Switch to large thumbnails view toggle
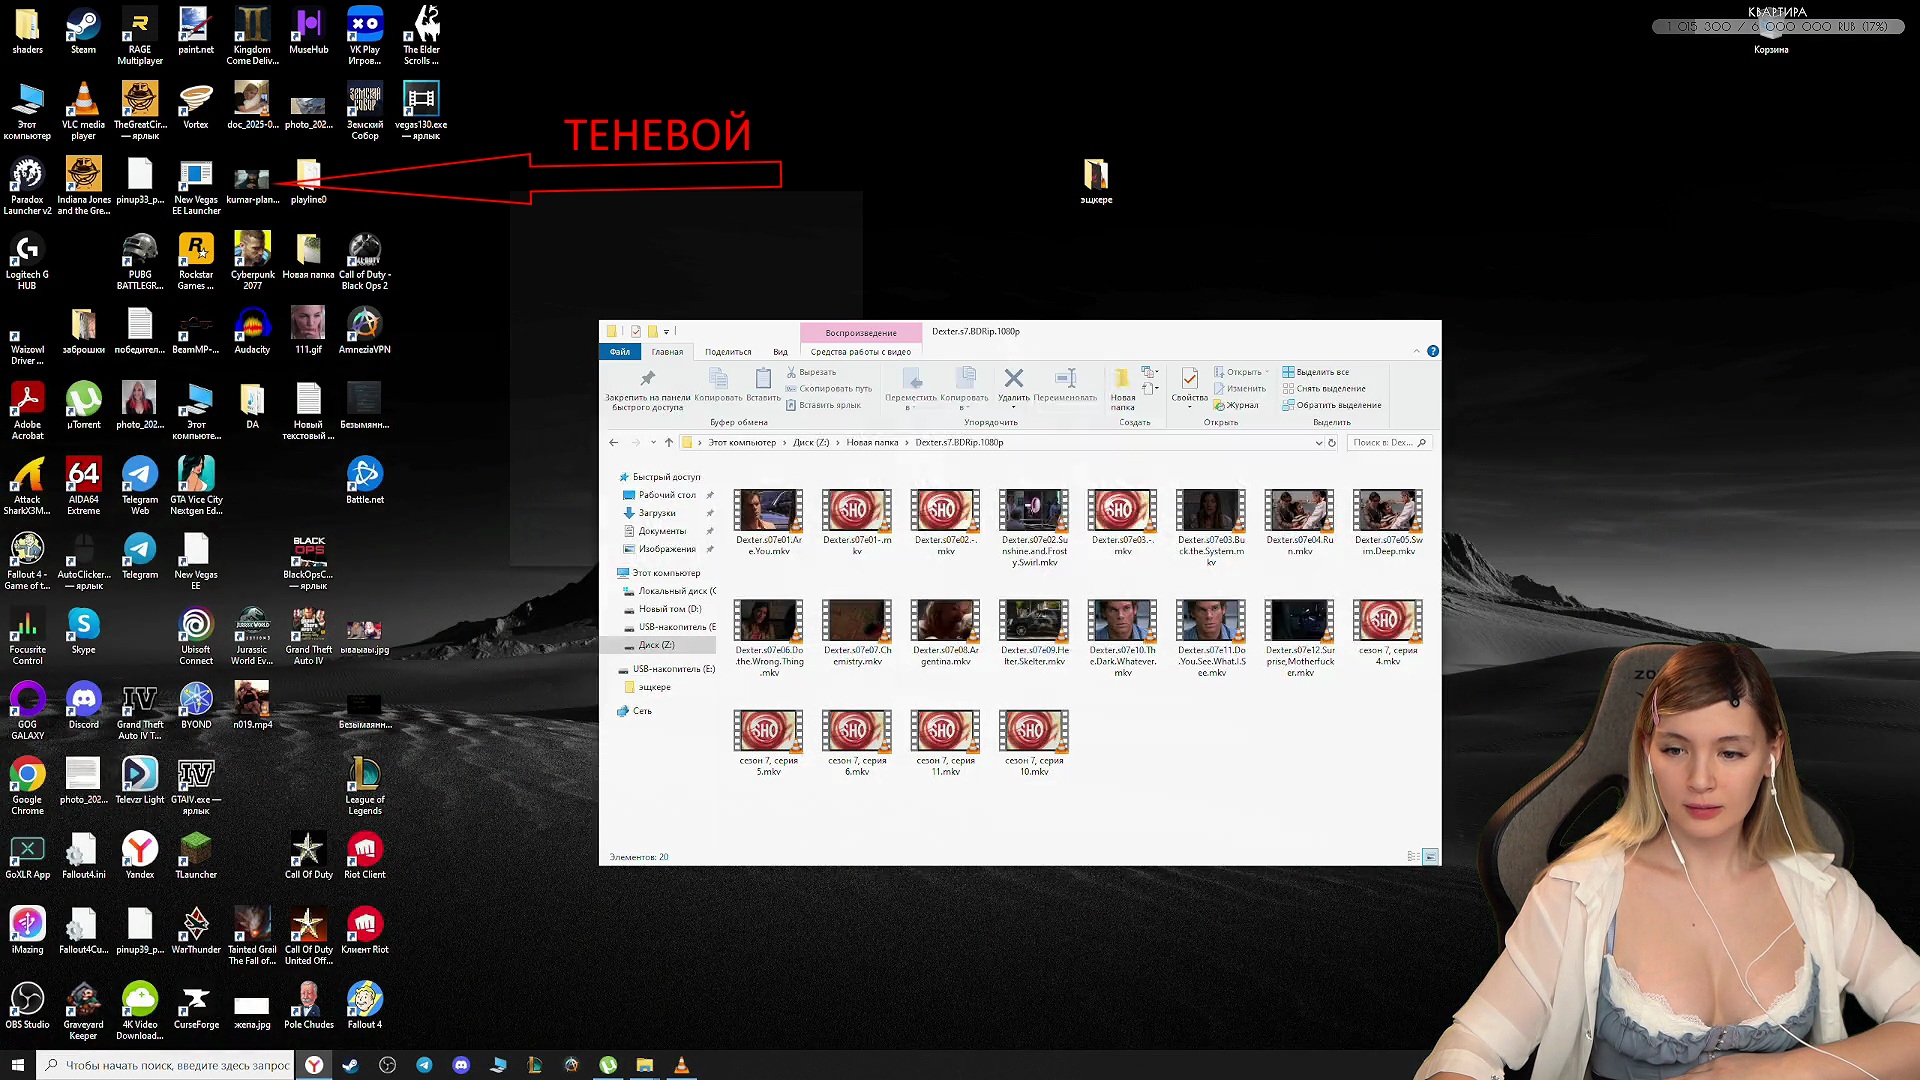The image size is (1920, 1080). [x=1431, y=857]
